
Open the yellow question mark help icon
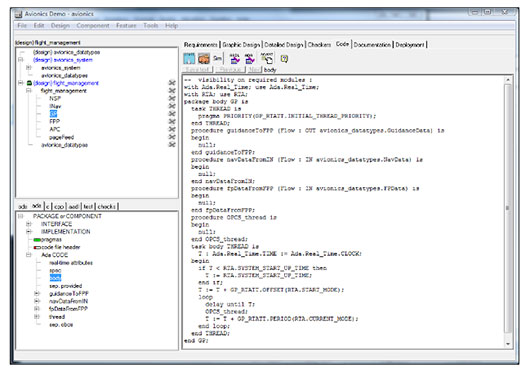284,59
